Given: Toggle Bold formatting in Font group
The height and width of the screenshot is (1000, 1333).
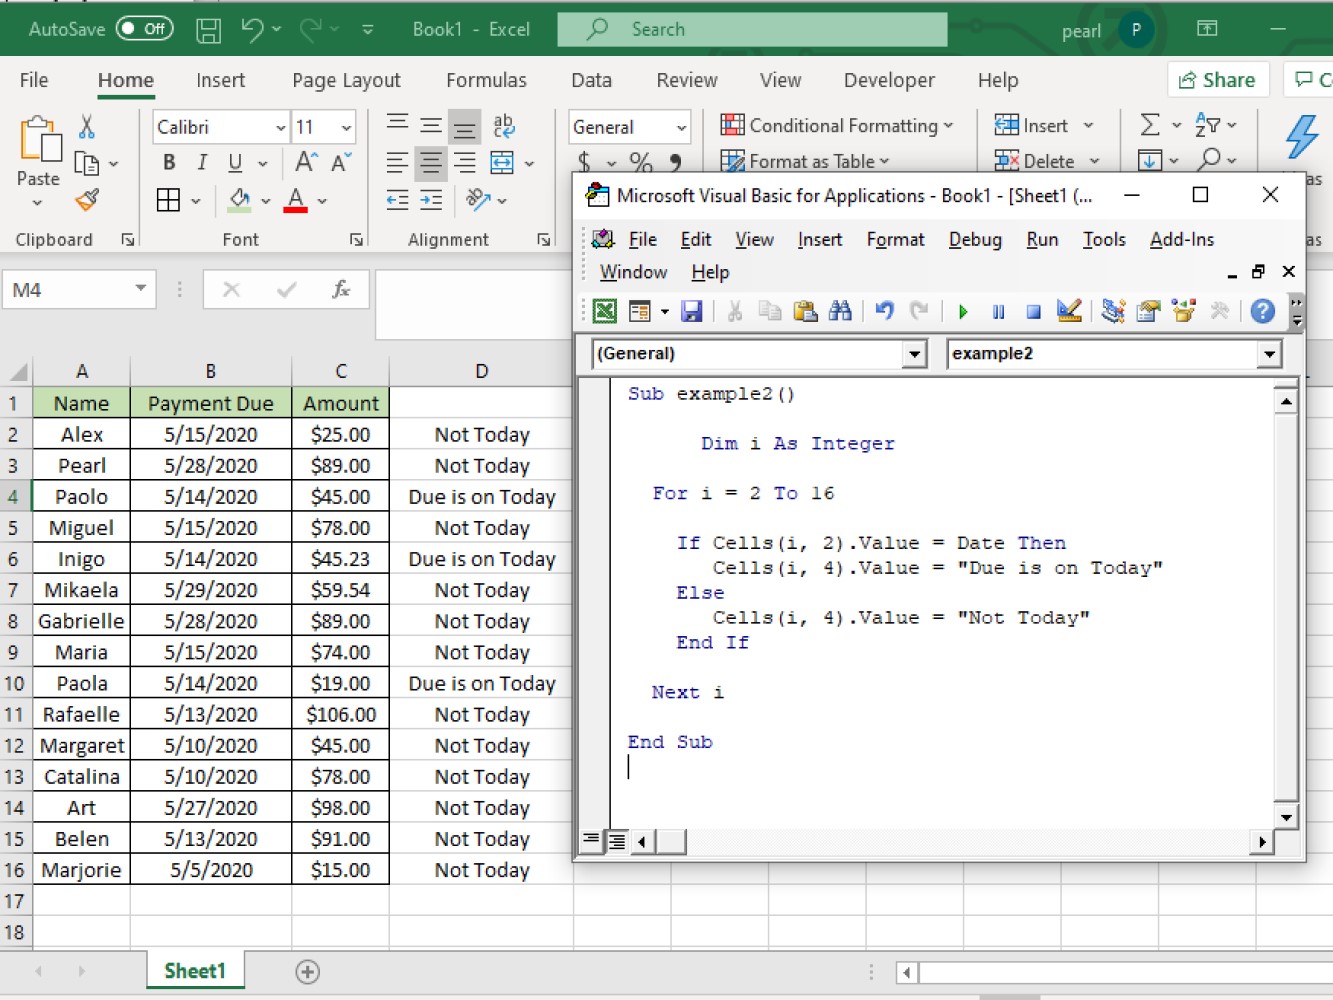Looking at the screenshot, I should pyautogui.click(x=169, y=163).
